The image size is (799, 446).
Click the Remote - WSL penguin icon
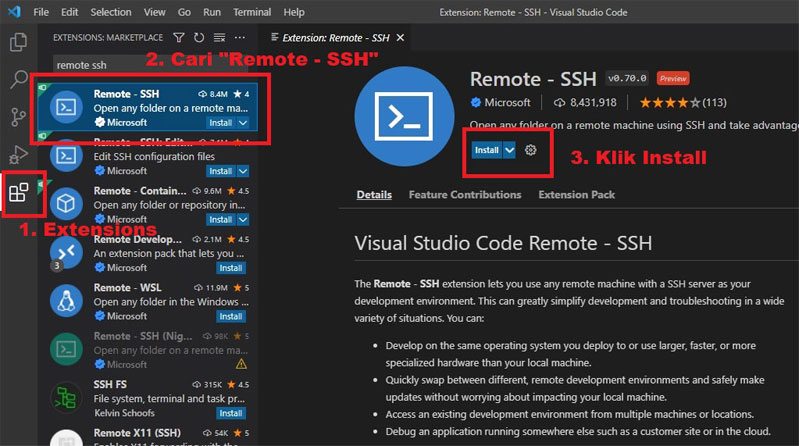click(66, 301)
